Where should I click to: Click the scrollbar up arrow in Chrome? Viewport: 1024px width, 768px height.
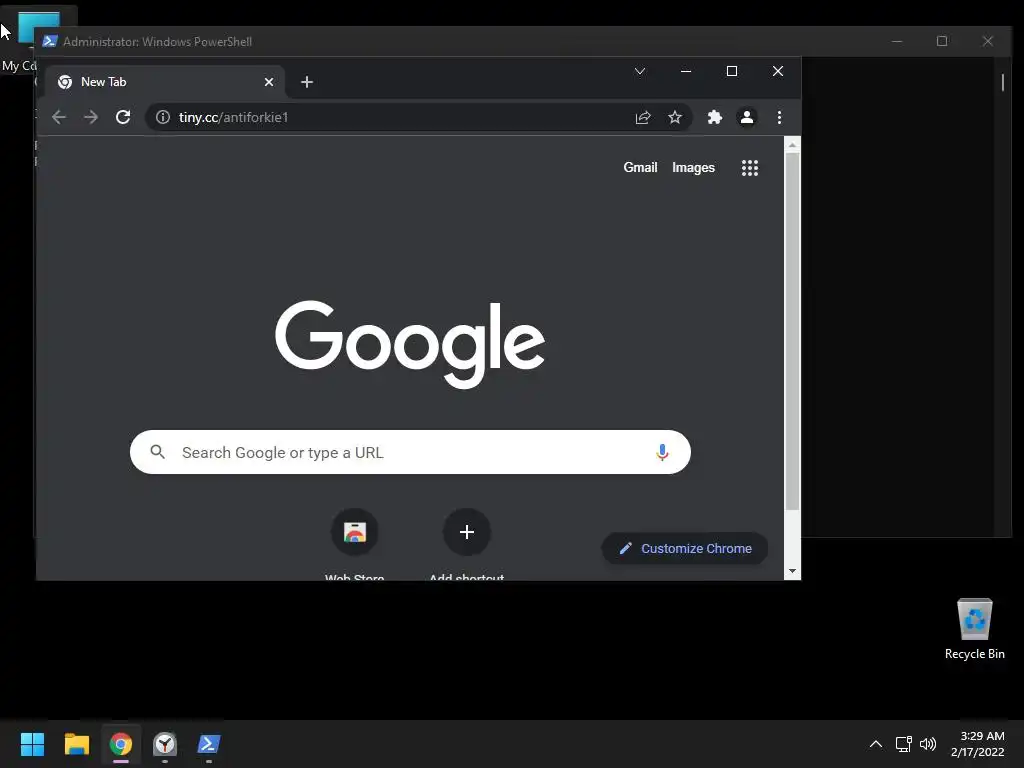(x=792, y=145)
